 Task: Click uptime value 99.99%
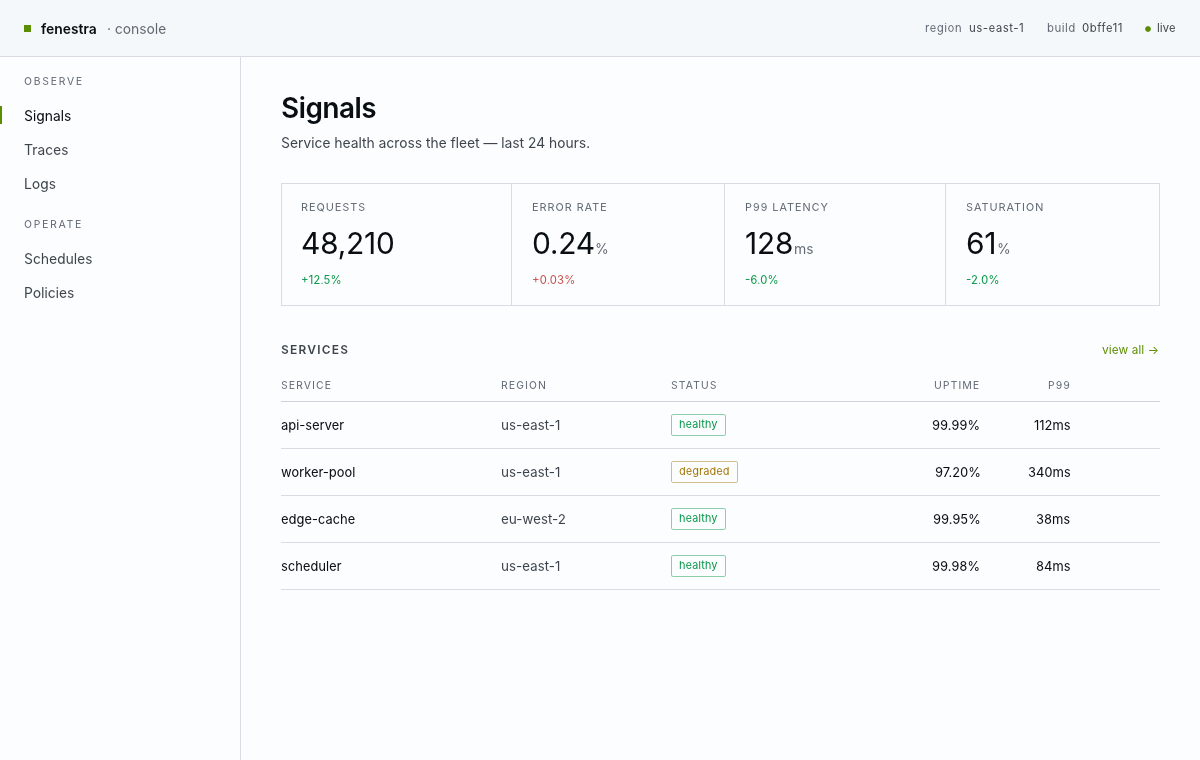[x=956, y=425]
